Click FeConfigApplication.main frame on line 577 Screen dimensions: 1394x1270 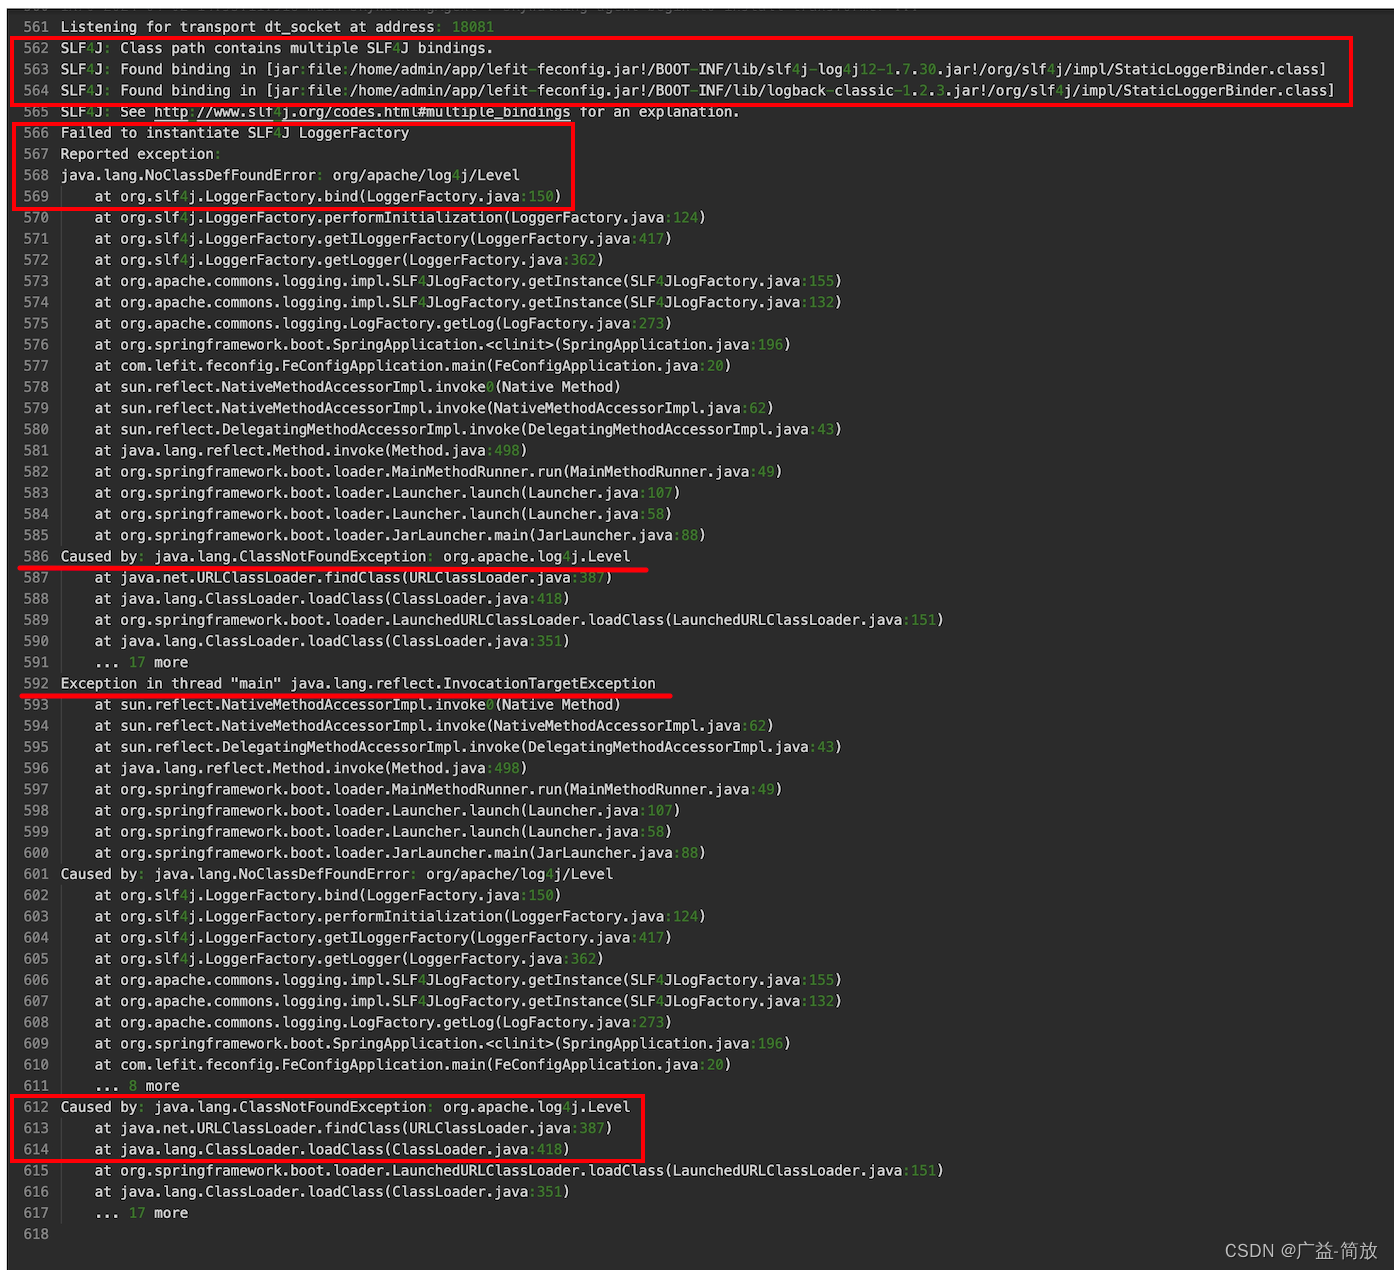pos(413,366)
